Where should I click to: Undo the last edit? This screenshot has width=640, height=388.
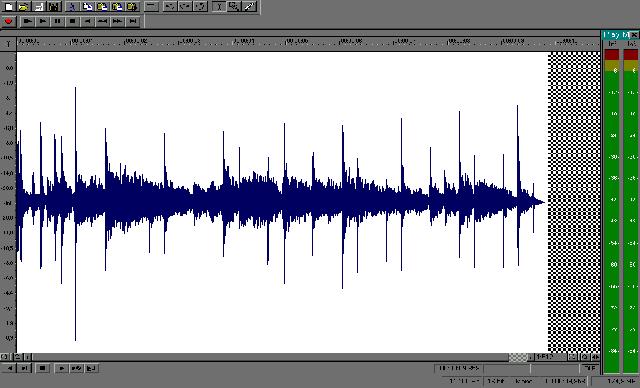pos(170,7)
